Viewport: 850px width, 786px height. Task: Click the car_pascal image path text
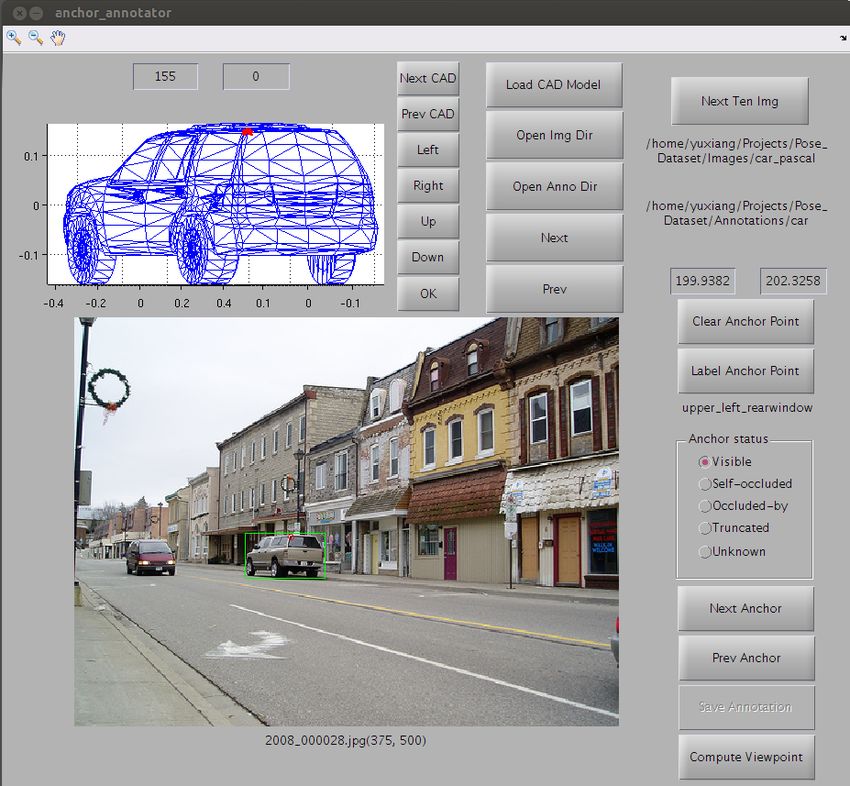(x=736, y=151)
